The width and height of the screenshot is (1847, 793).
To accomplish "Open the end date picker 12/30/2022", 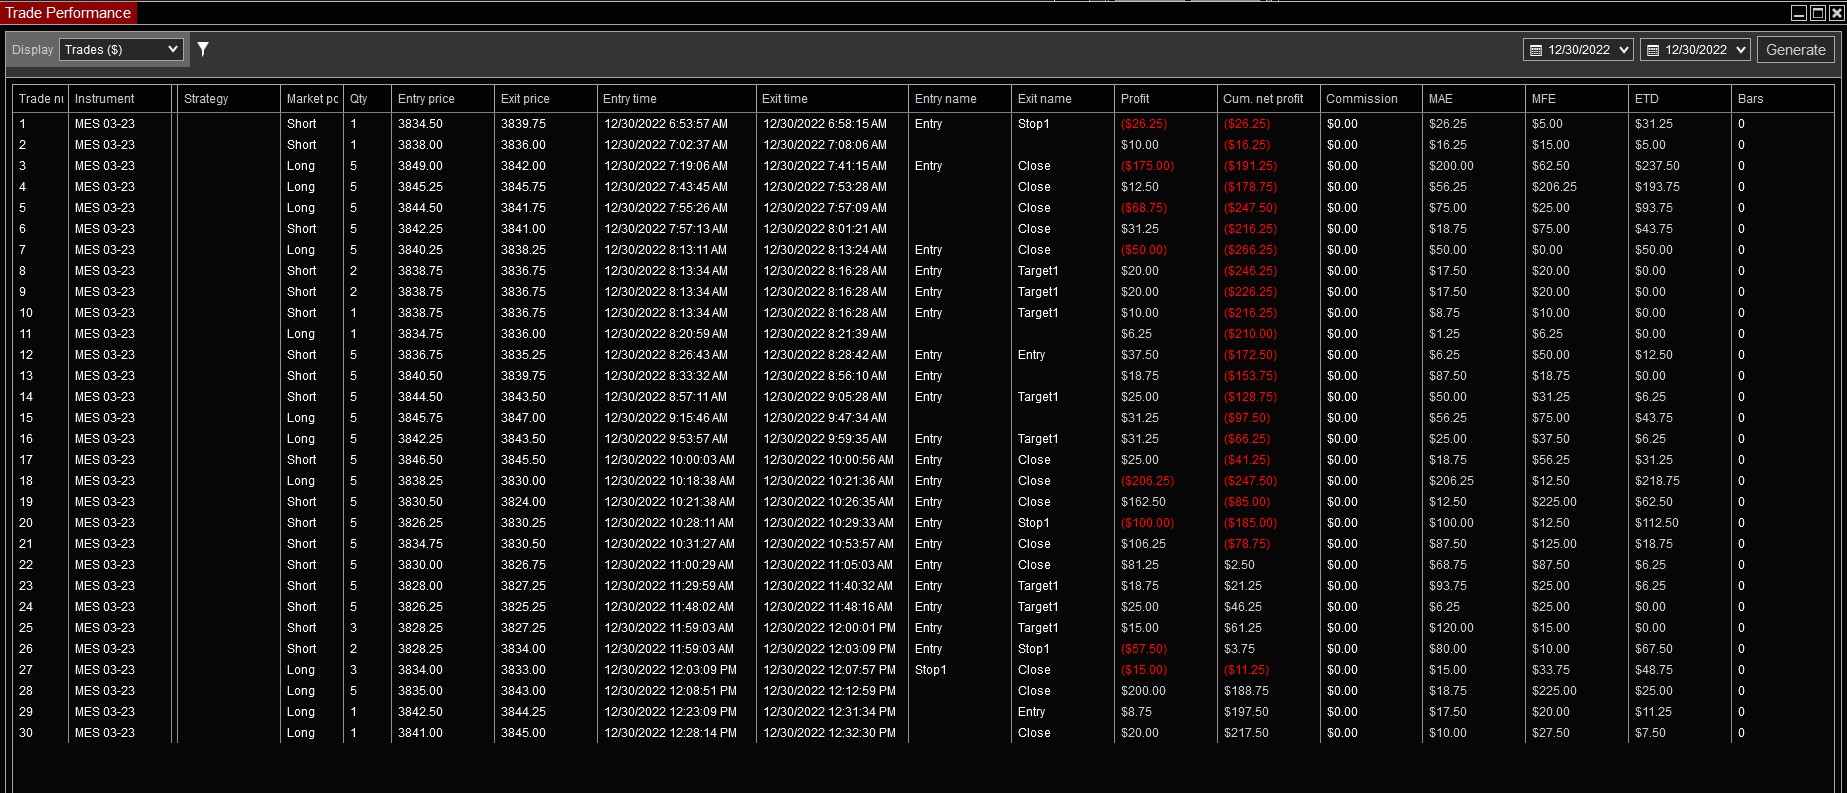I will (x=1695, y=50).
